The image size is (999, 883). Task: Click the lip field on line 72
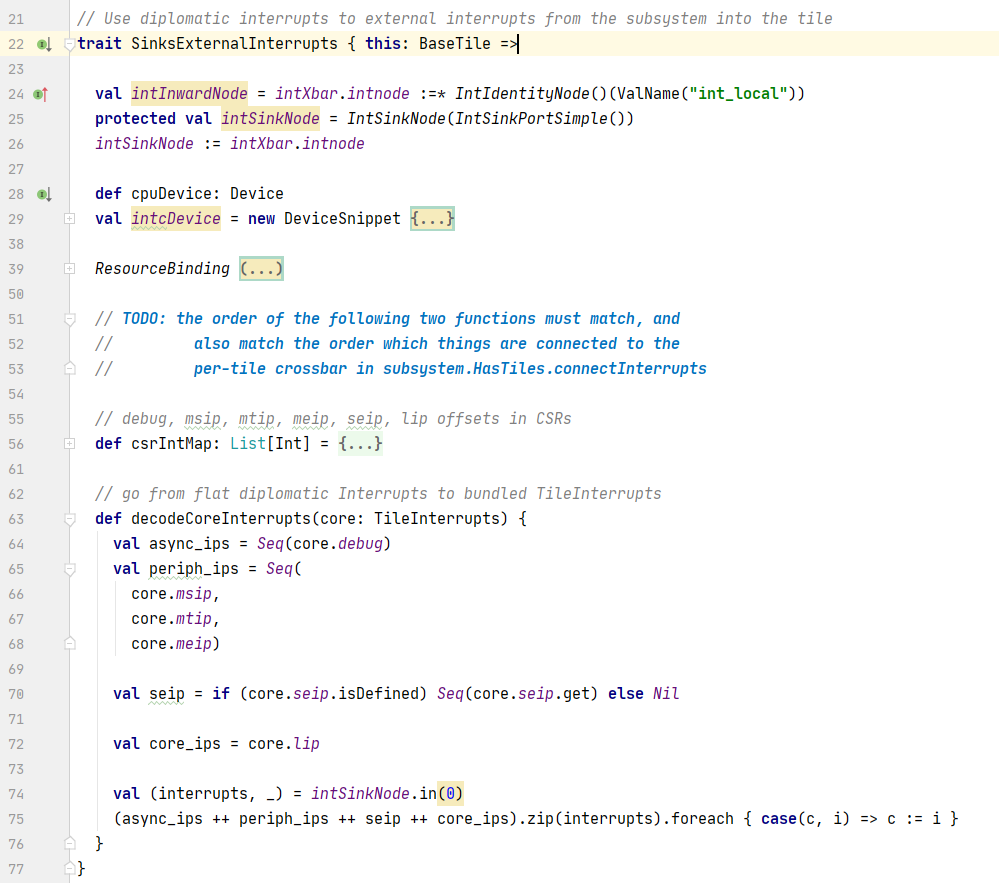(x=306, y=743)
